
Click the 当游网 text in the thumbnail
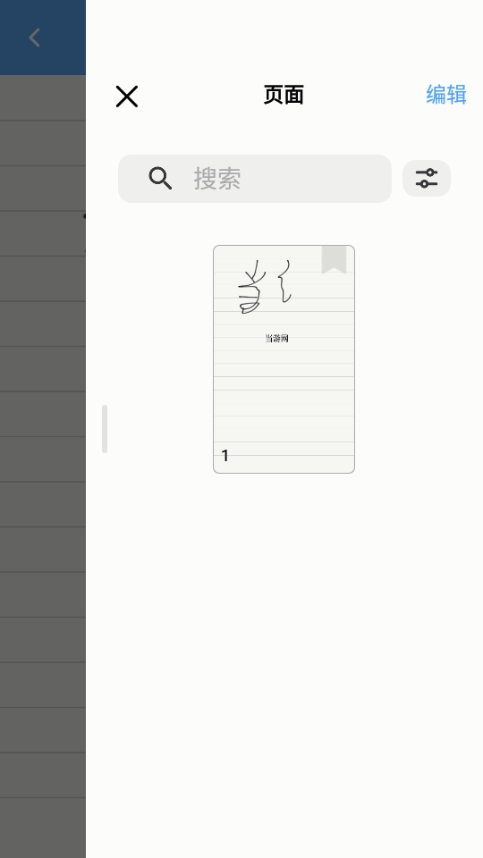(x=277, y=338)
